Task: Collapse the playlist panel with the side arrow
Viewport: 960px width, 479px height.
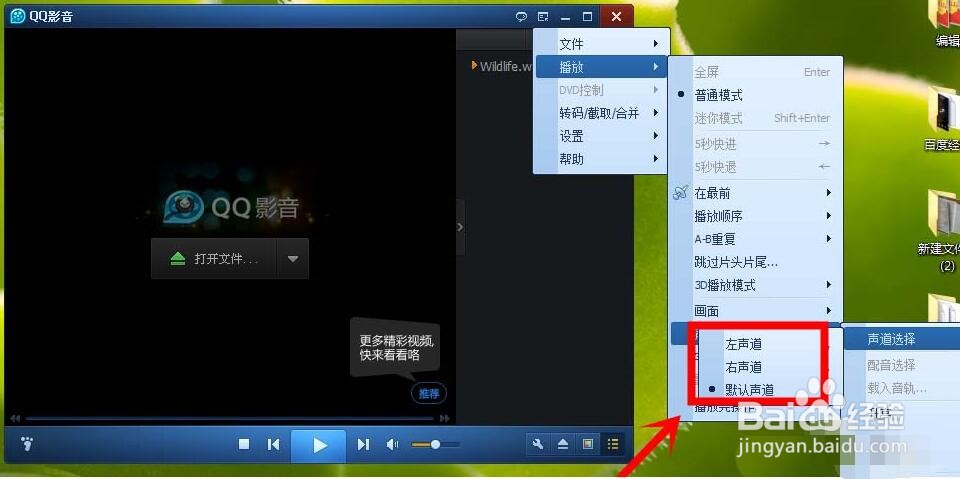Action: click(x=460, y=227)
